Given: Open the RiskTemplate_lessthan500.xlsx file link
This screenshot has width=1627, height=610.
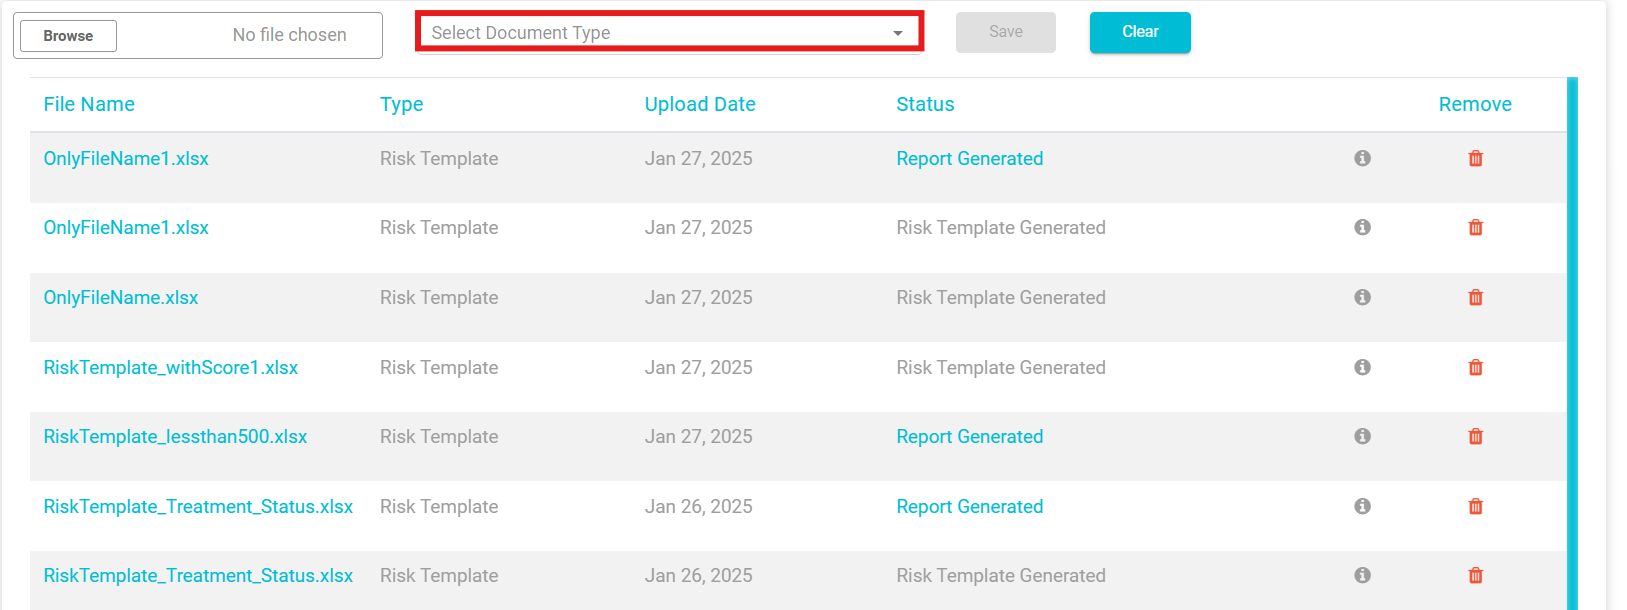Looking at the screenshot, I should pyautogui.click(x=175, y=436).
